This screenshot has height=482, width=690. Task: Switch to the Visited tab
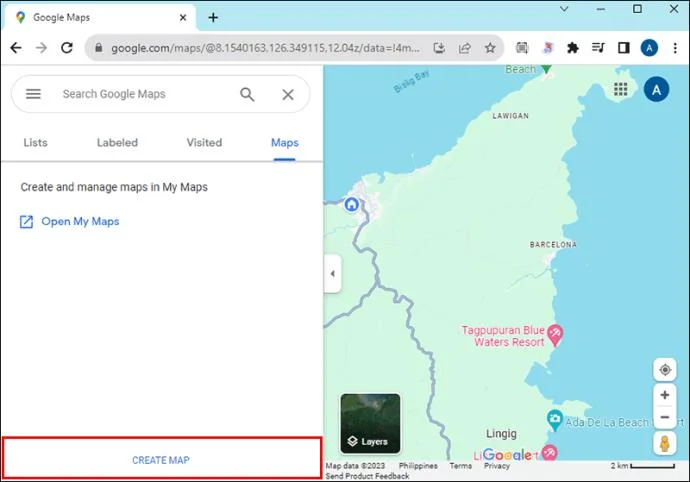(204, 143)
